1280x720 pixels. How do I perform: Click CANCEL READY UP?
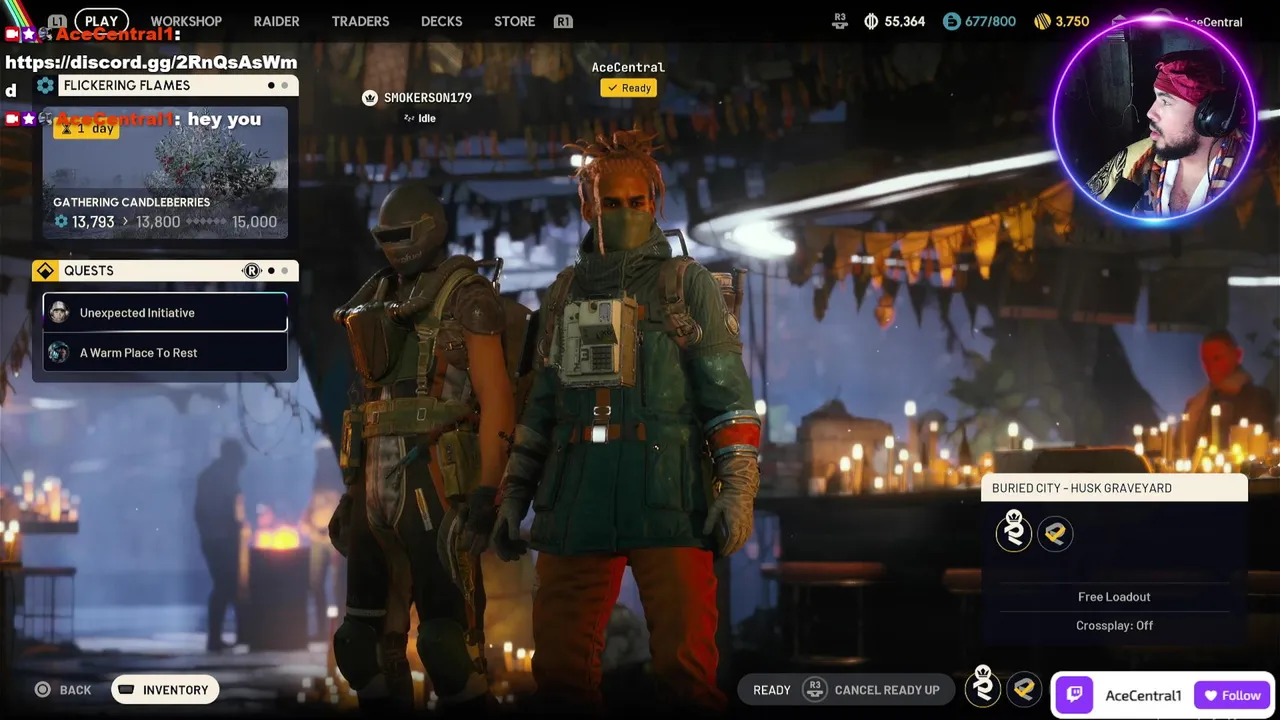point(887,690)
